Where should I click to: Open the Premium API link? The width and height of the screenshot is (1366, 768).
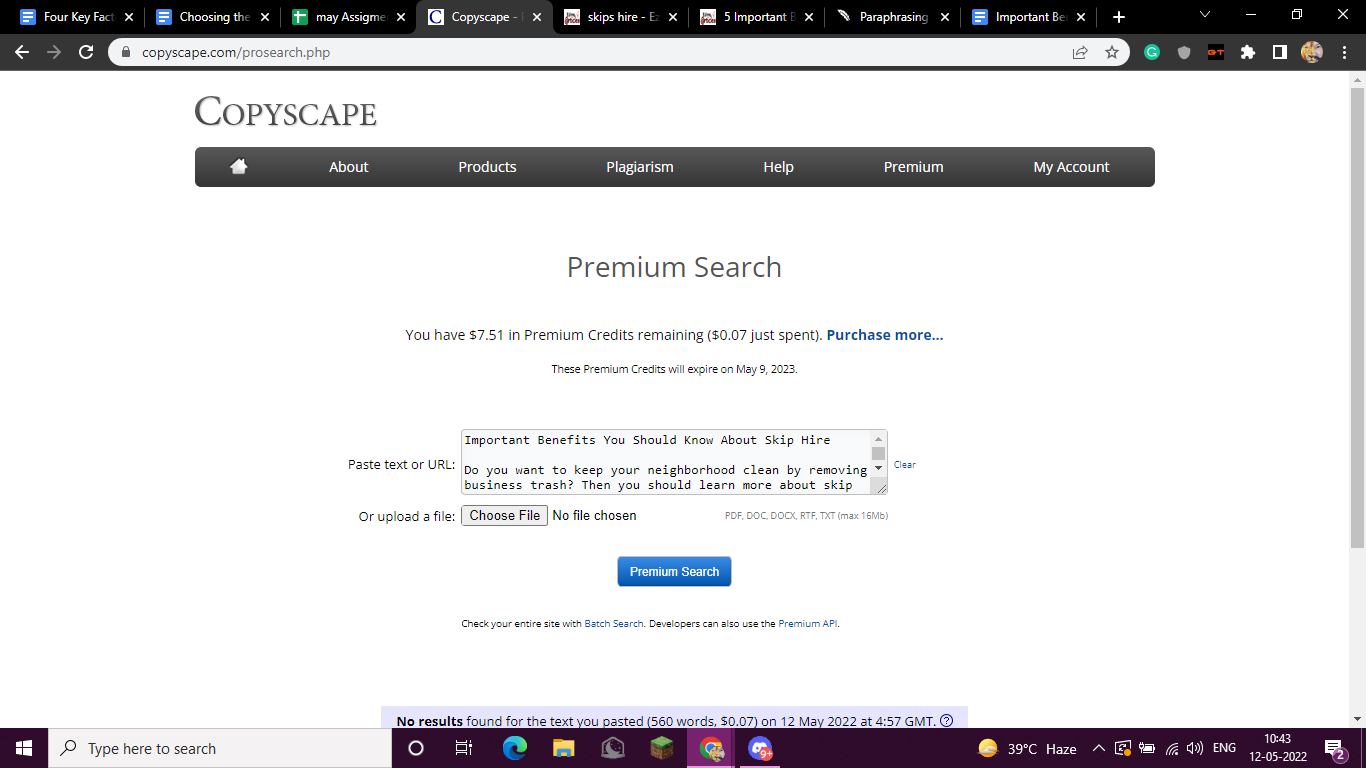pyautogui.click(x=807, y=623)
